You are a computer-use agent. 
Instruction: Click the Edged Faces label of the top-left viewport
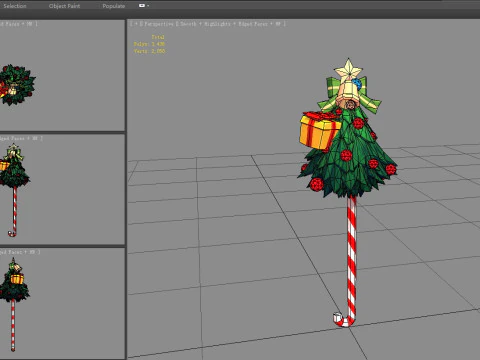click(11, 24)
